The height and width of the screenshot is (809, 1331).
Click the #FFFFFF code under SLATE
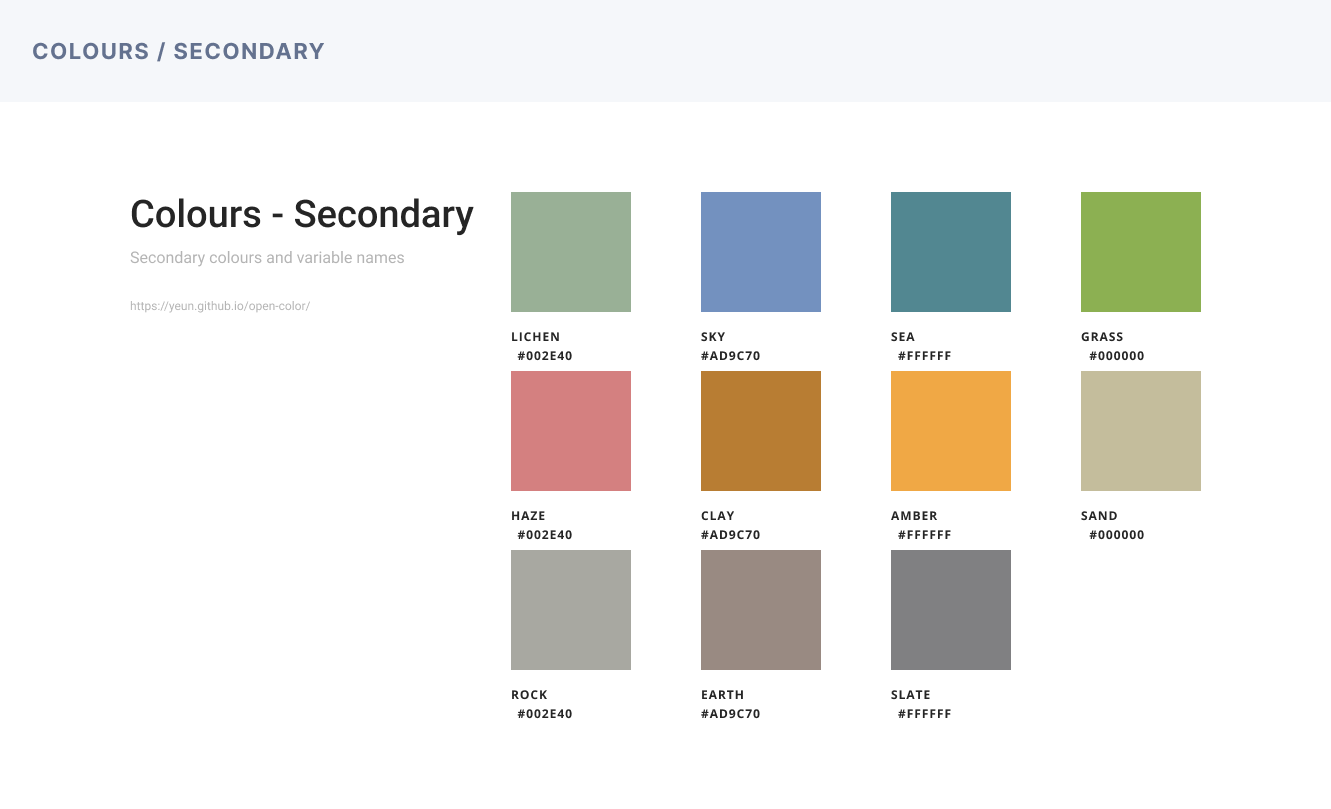tap(924, 714)
